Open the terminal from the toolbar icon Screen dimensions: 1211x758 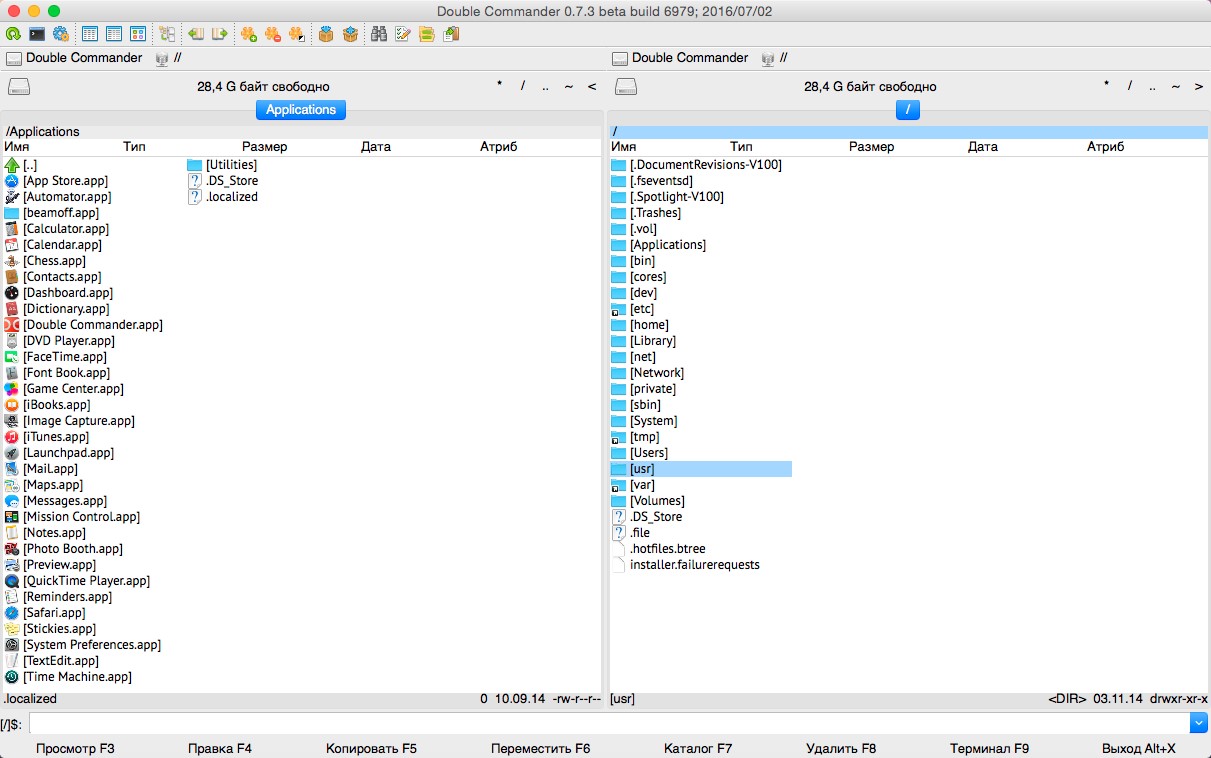pyautogui.click(x=37, y=34)
